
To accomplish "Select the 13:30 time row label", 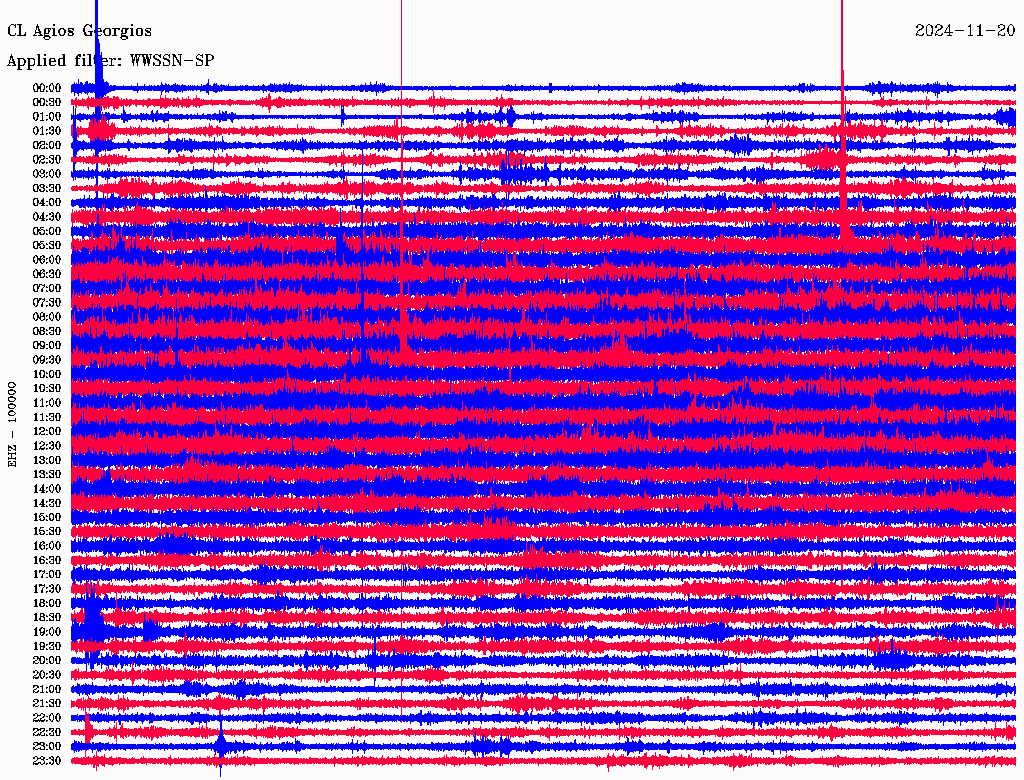I will [x=47, y=475].
